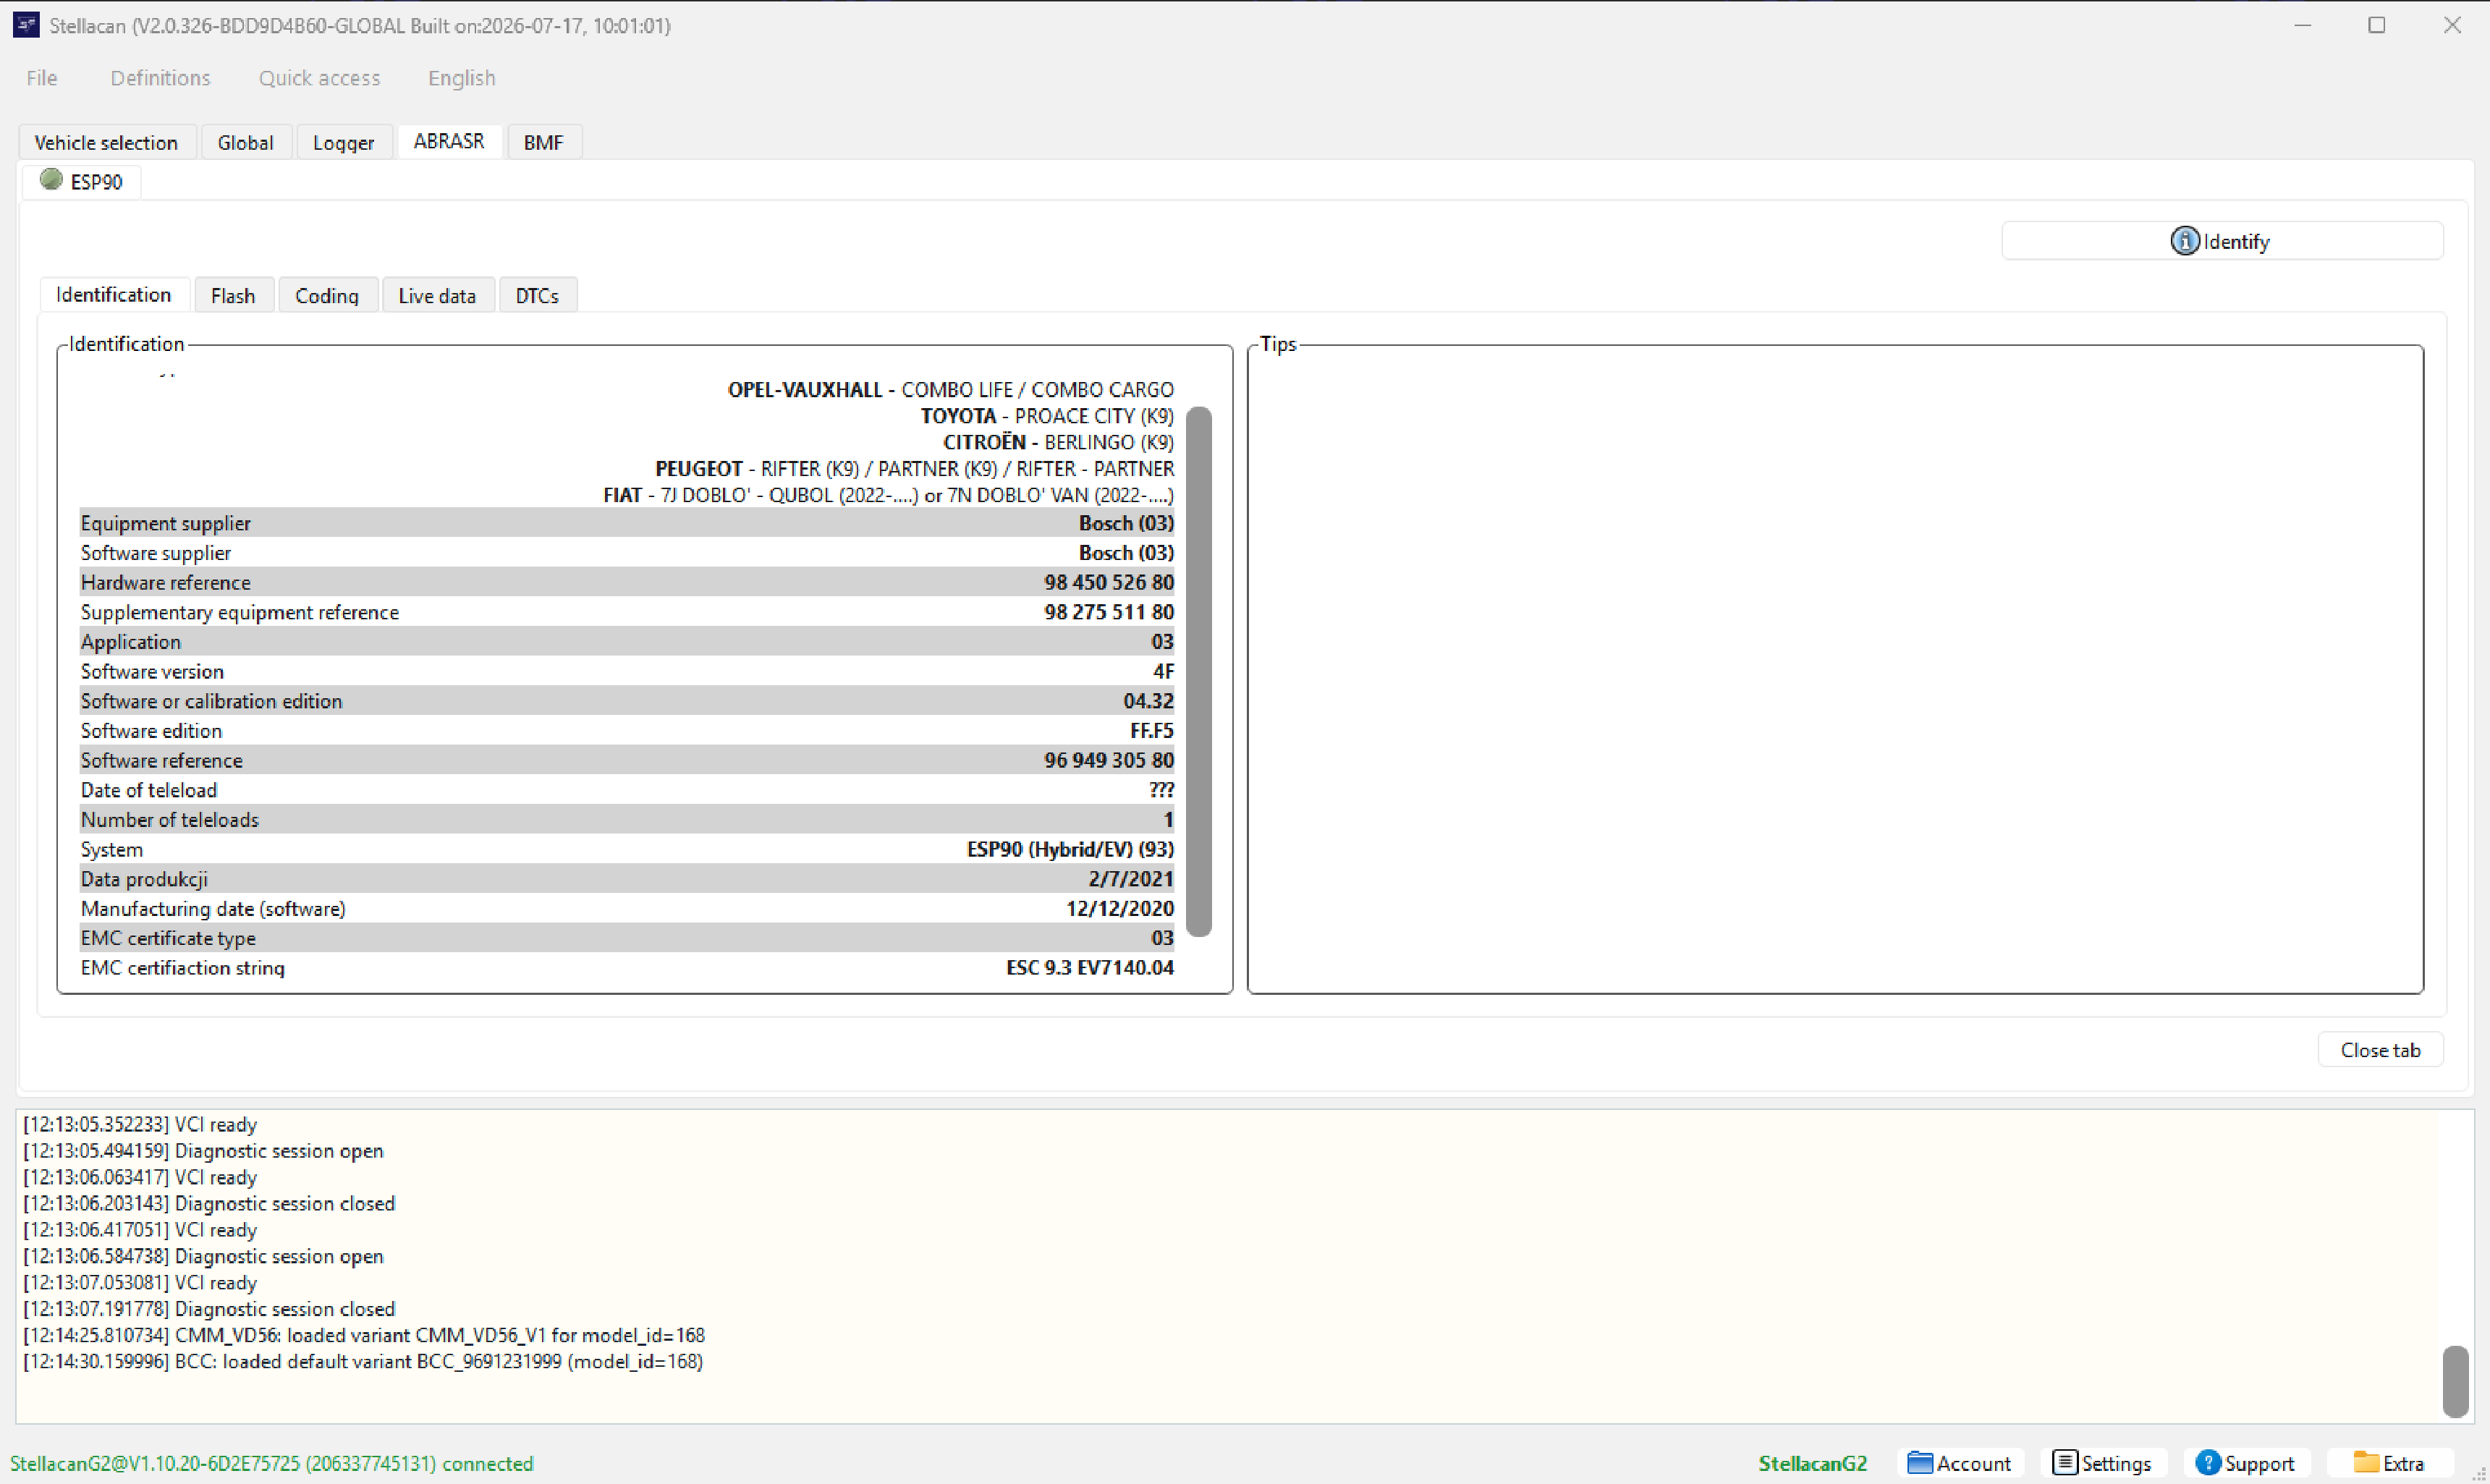
Task: Click the Data produkcji 2/7/2021 row
Action: pyautogui.click(x=627, y=879)
